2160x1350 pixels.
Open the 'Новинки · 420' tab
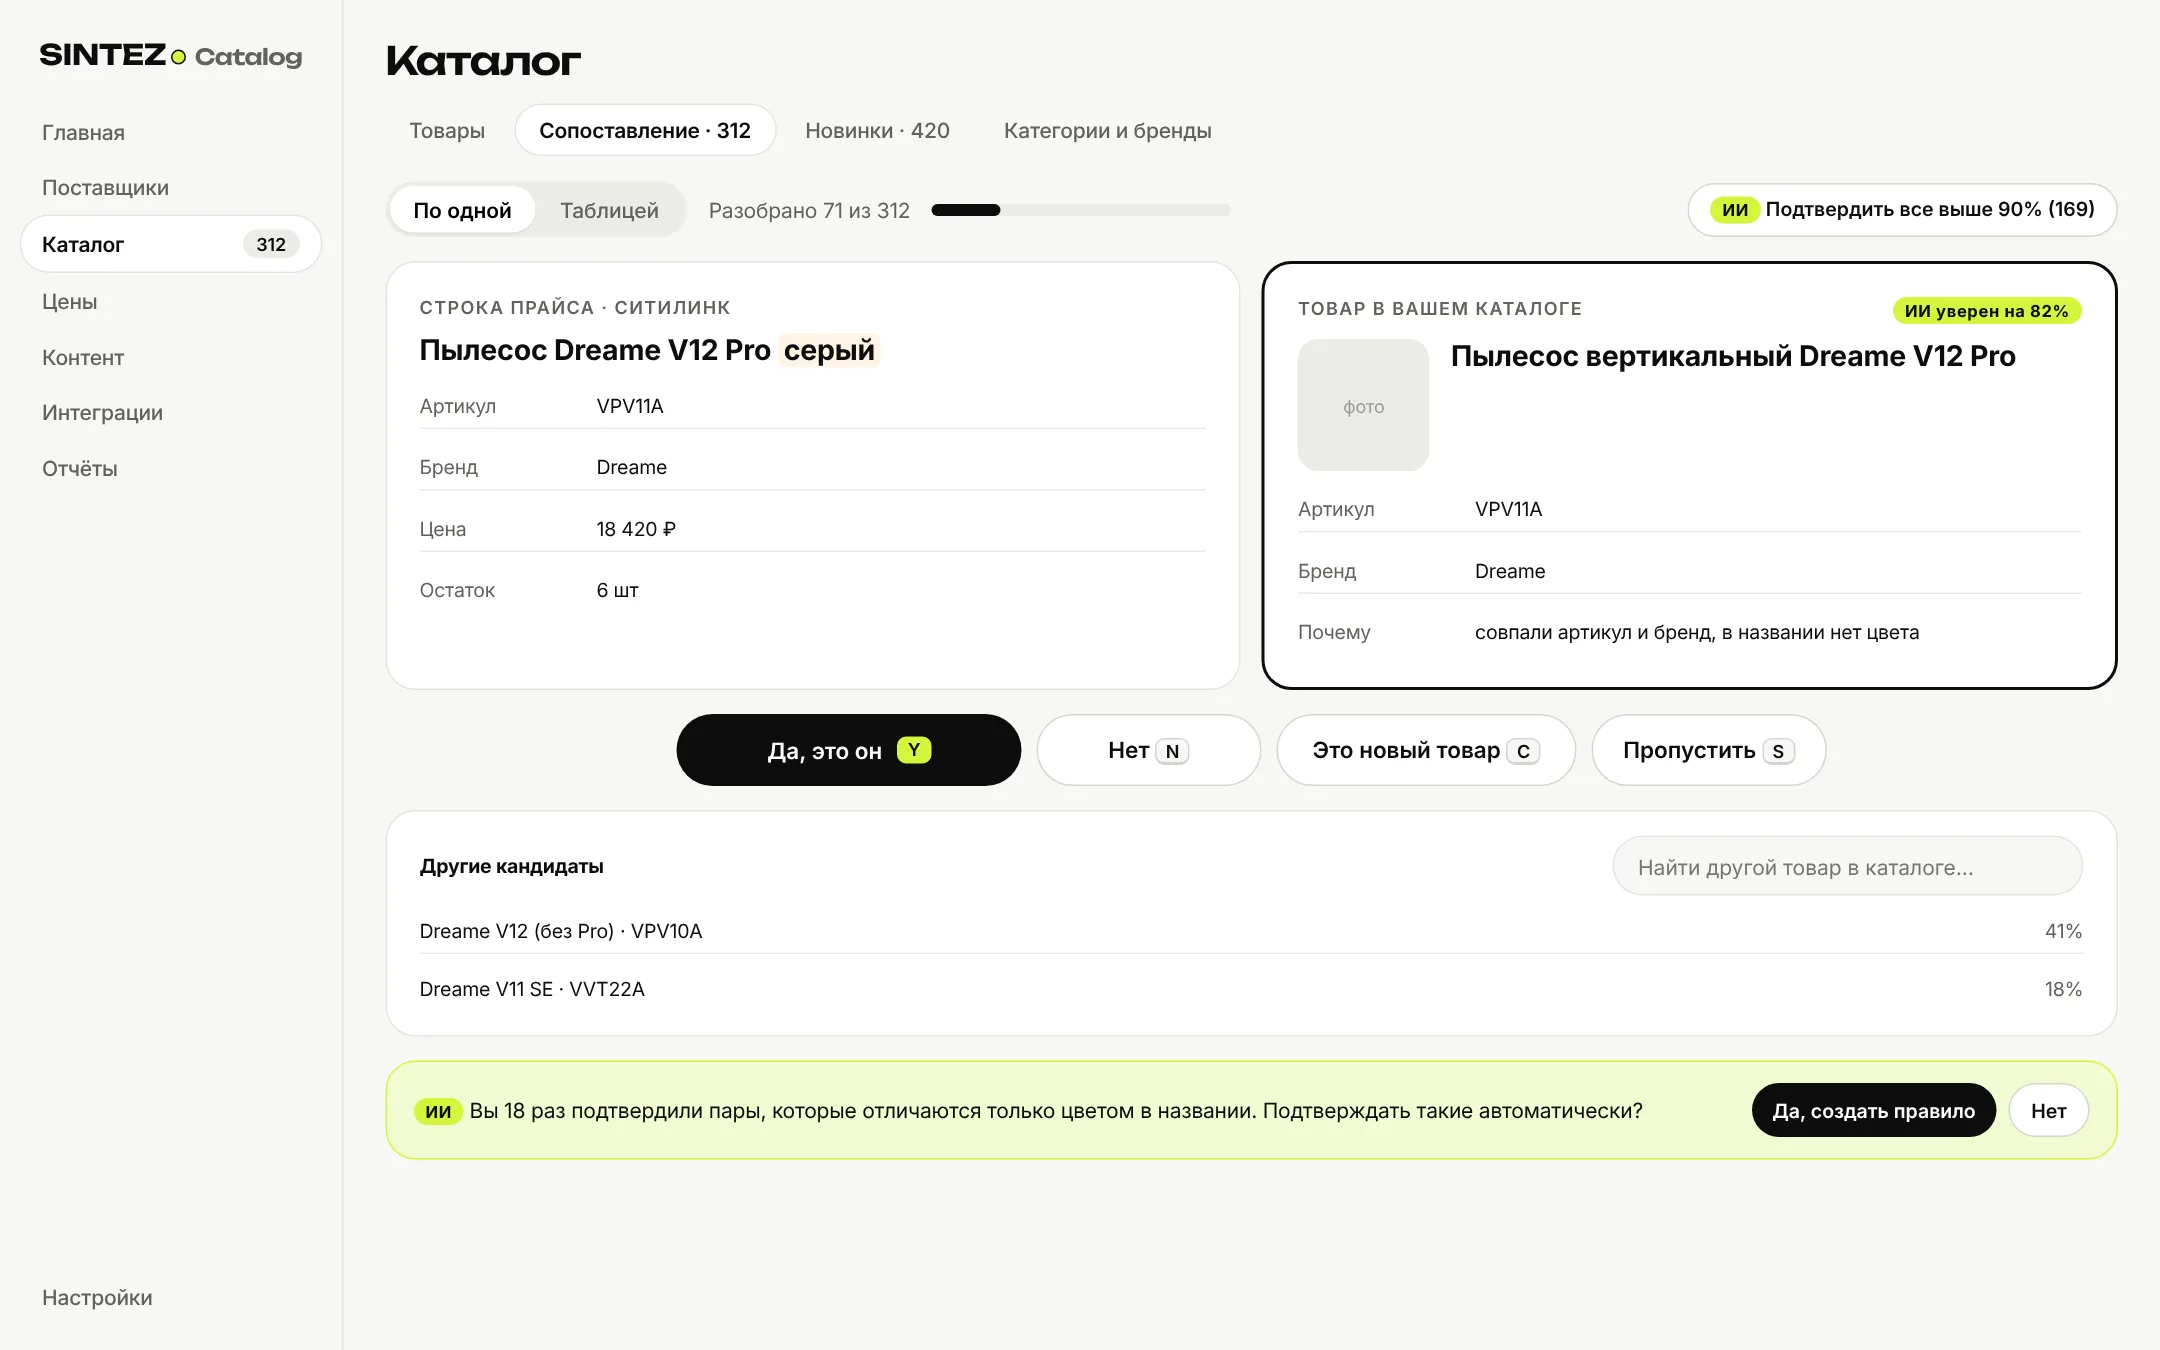point(877,130)
